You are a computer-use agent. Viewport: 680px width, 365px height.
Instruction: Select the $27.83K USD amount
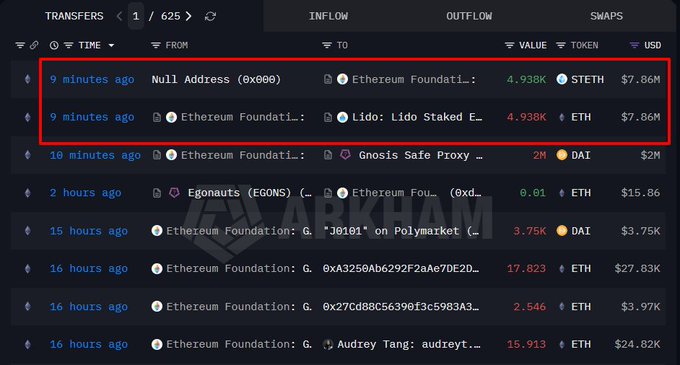(x=638, y=269)
